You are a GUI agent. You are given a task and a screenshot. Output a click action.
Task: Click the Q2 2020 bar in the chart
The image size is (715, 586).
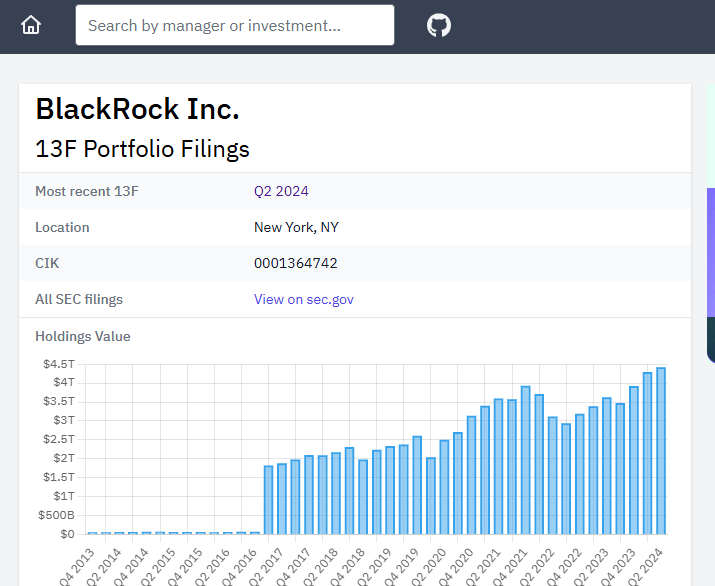444,487
